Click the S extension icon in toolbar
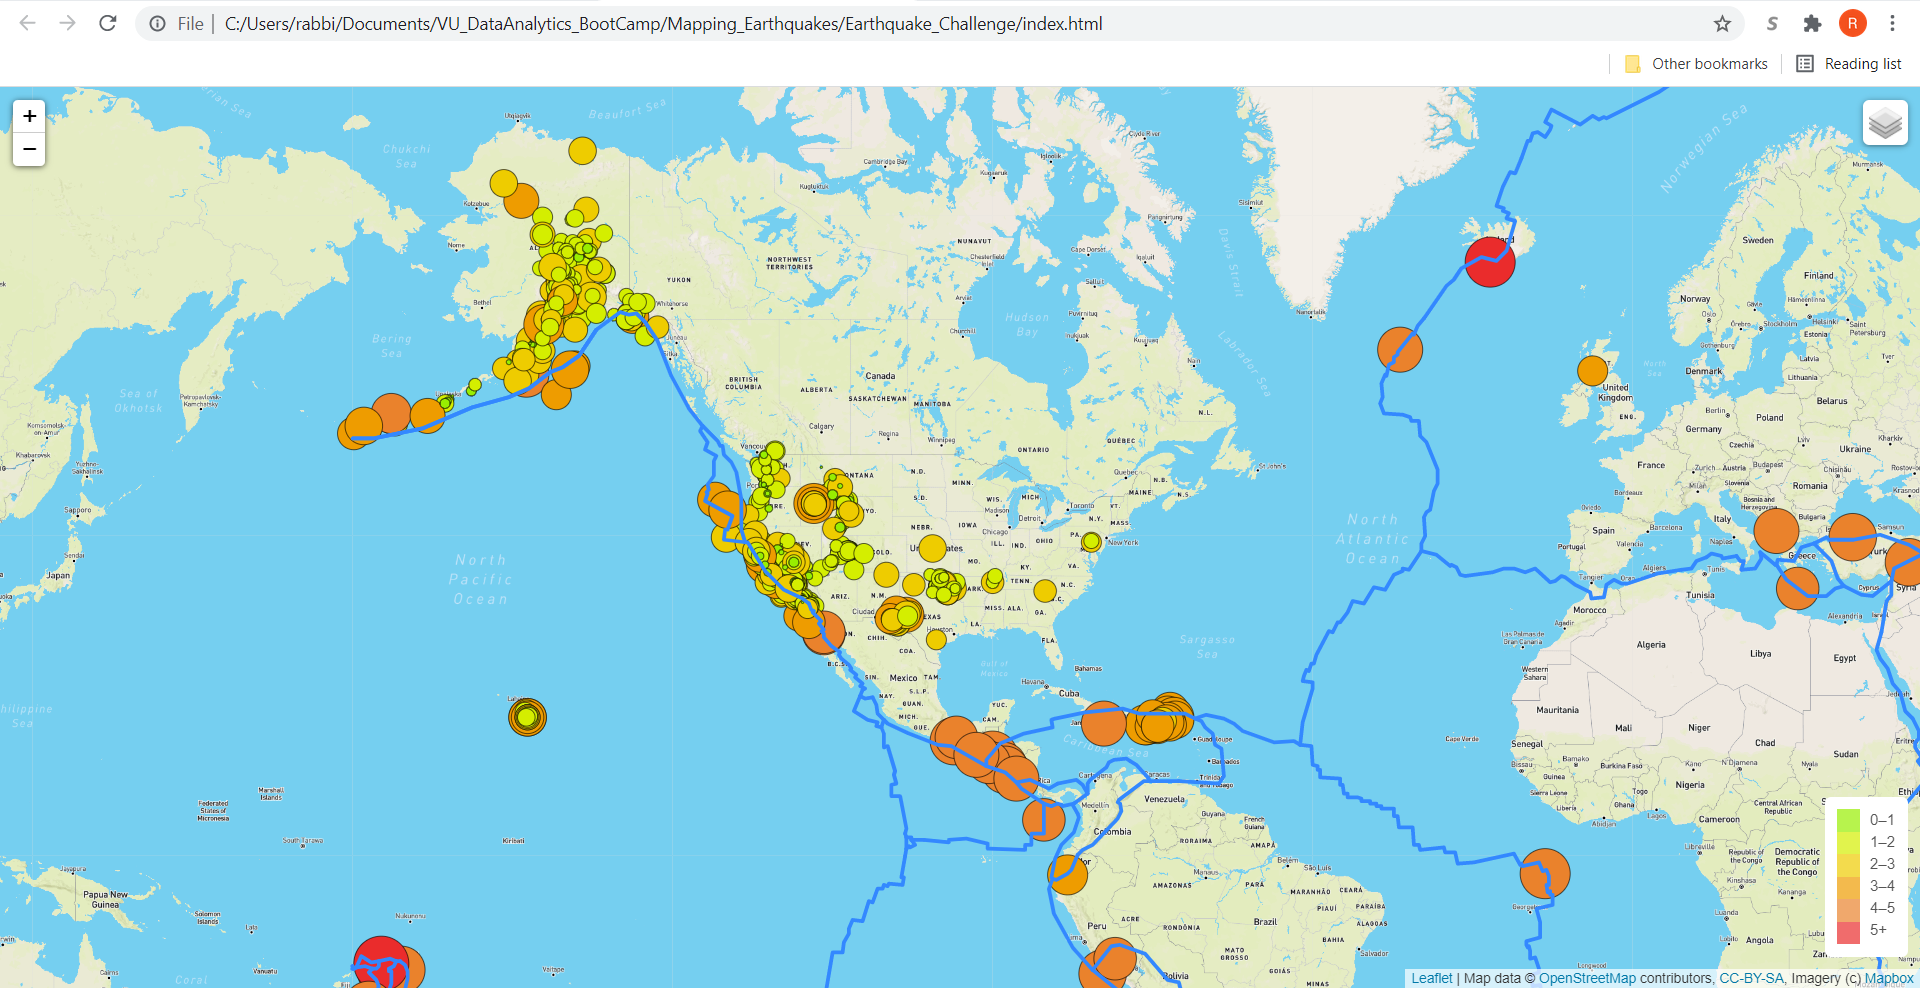The width and height of the screenshot is (1920, 988). coord(1772,23)
